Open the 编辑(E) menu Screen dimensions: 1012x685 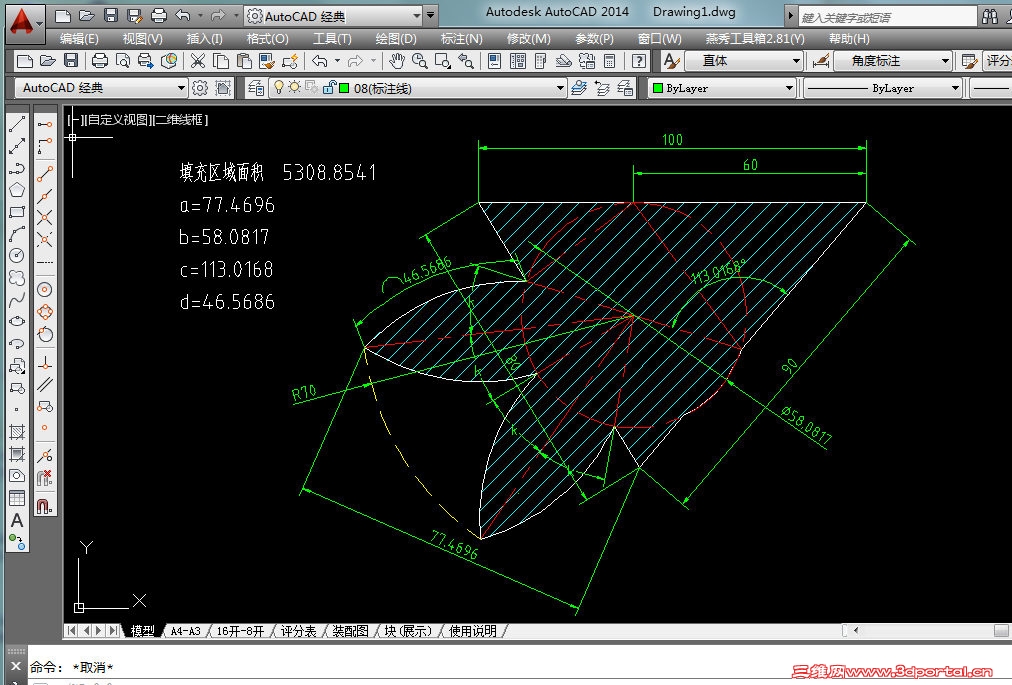[x=79, y=39]
